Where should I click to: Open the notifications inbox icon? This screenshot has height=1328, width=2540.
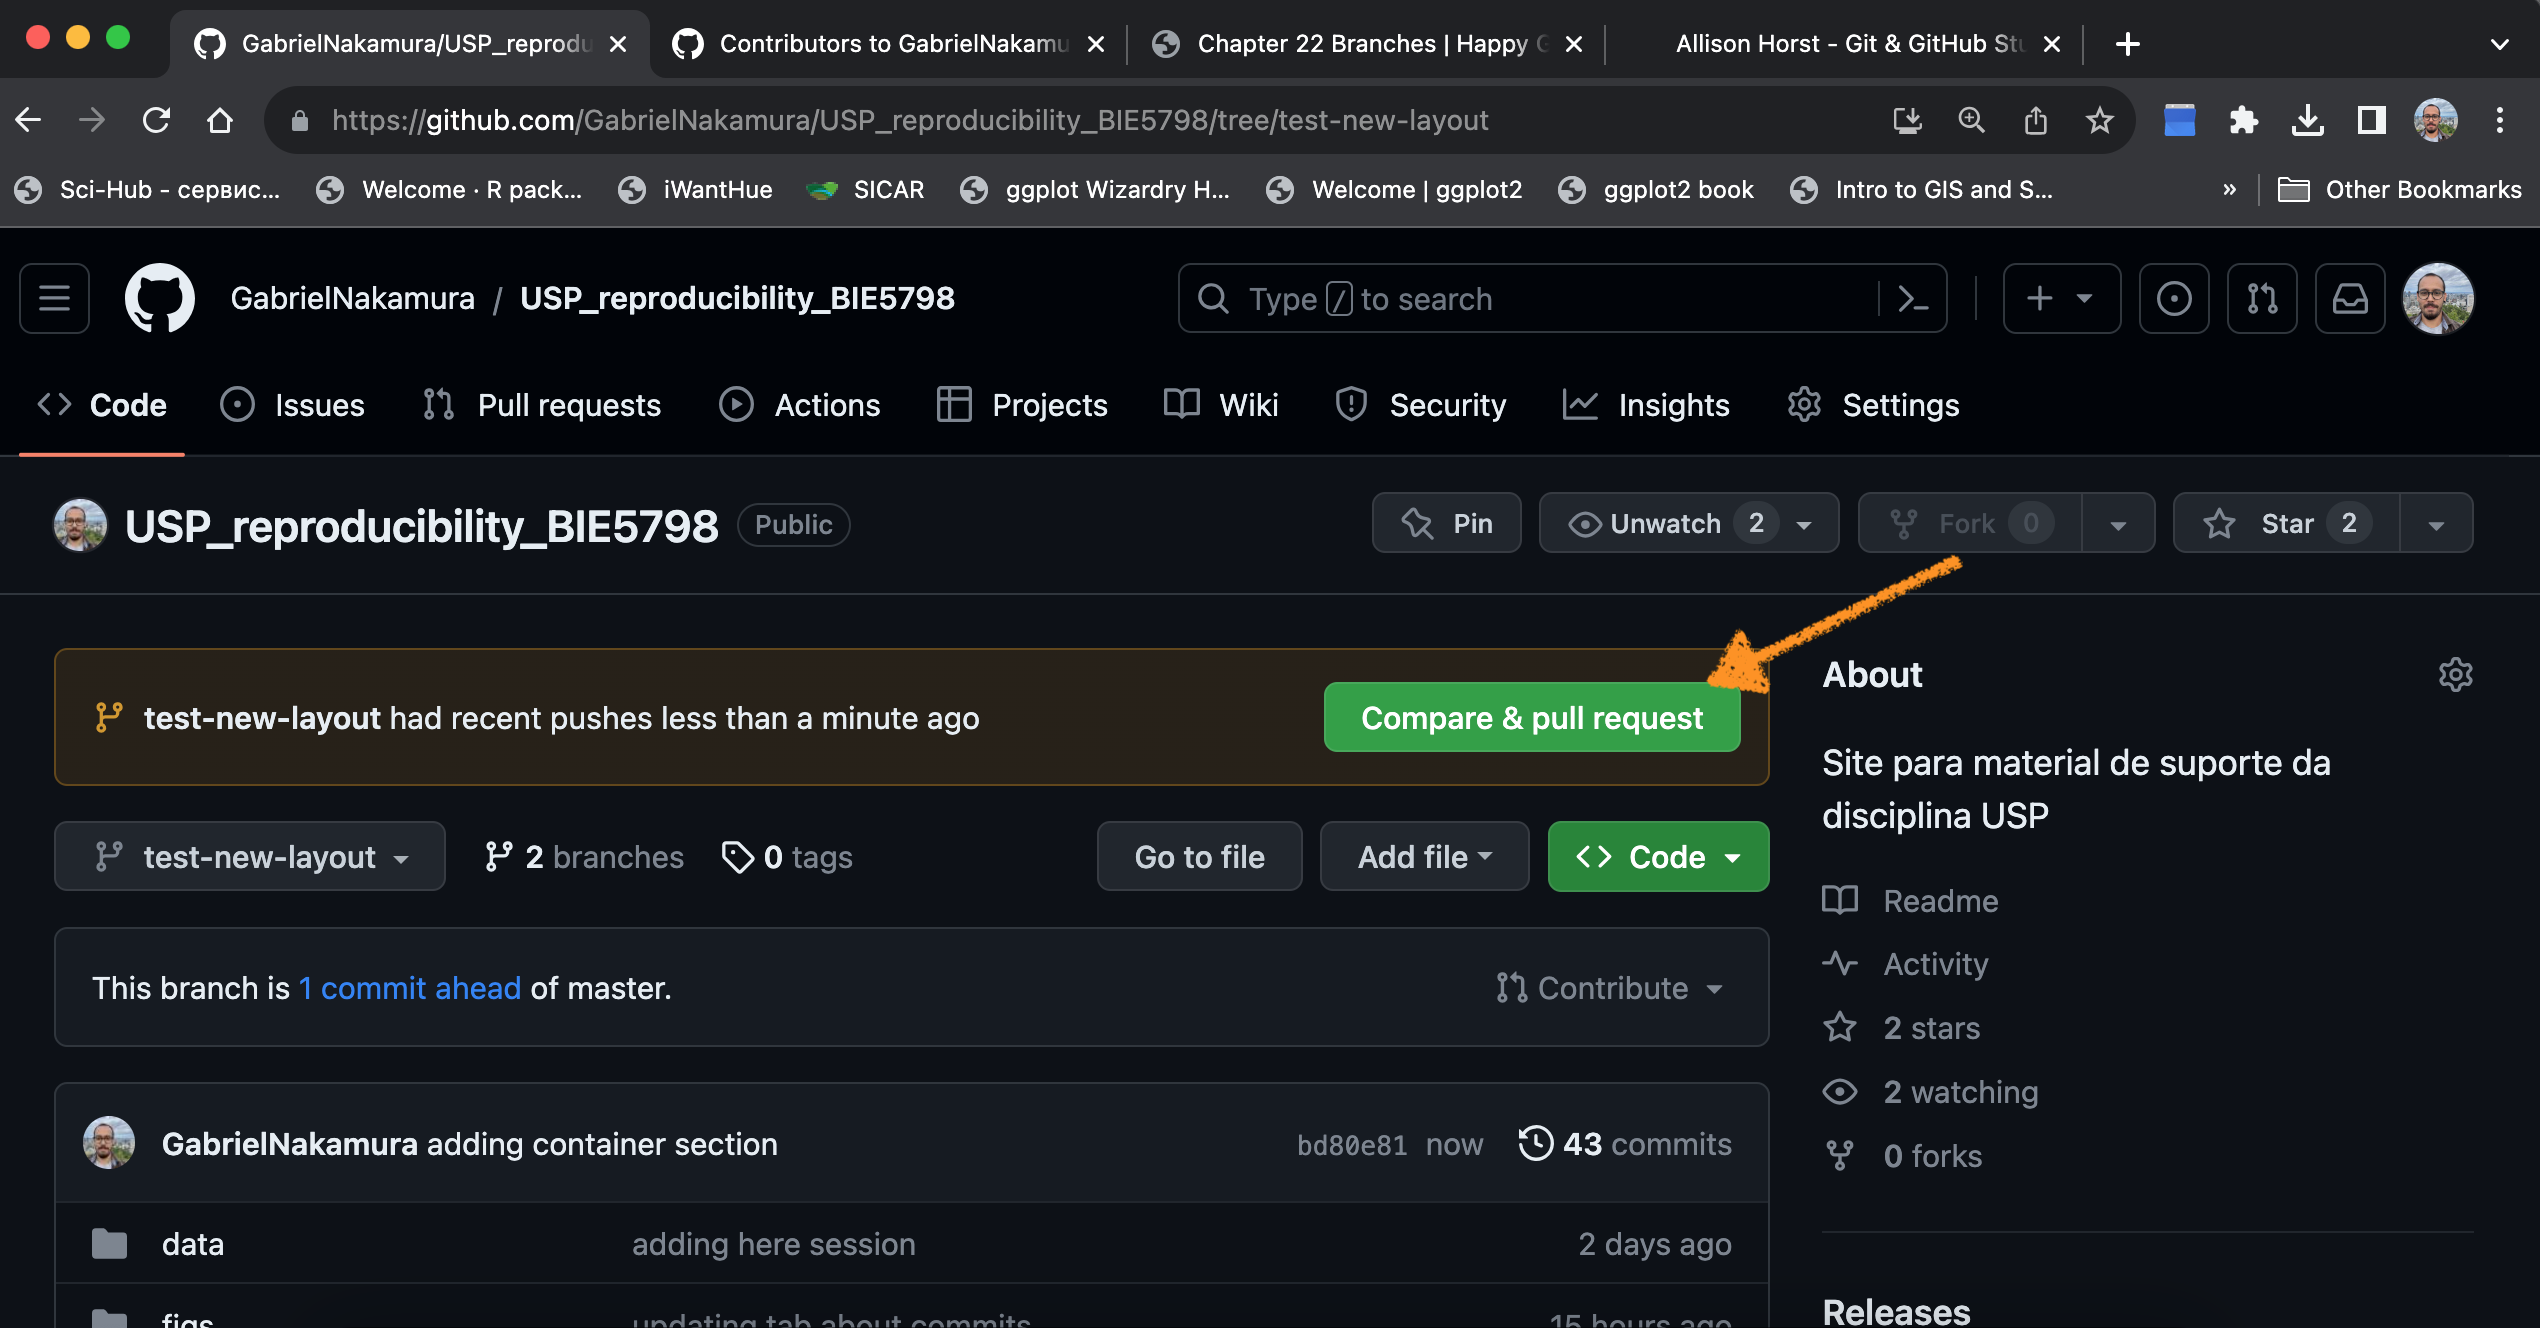coord(2350,298)
